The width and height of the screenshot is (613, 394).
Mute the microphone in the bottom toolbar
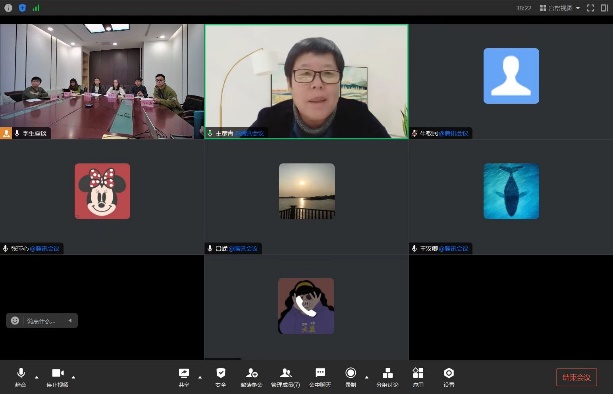tap(21, 377)
